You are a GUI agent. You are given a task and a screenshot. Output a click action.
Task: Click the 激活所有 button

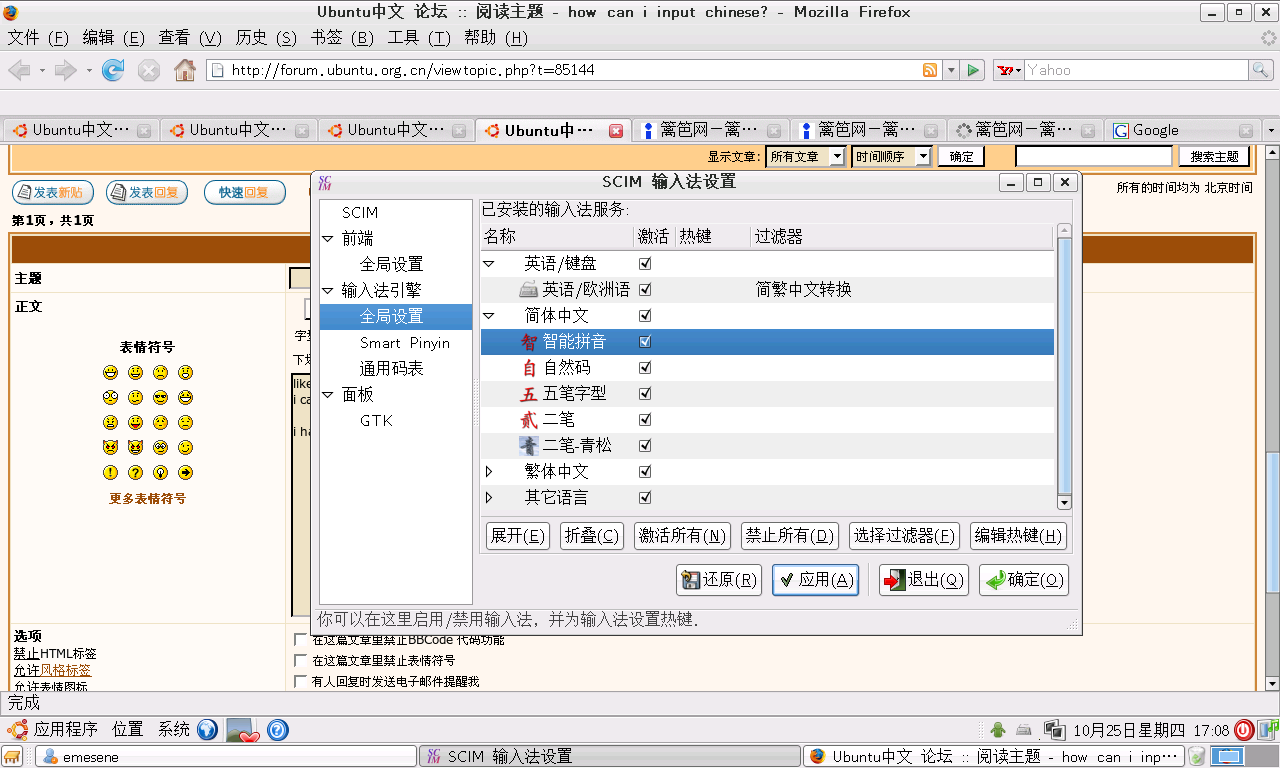tap(683, 536)
